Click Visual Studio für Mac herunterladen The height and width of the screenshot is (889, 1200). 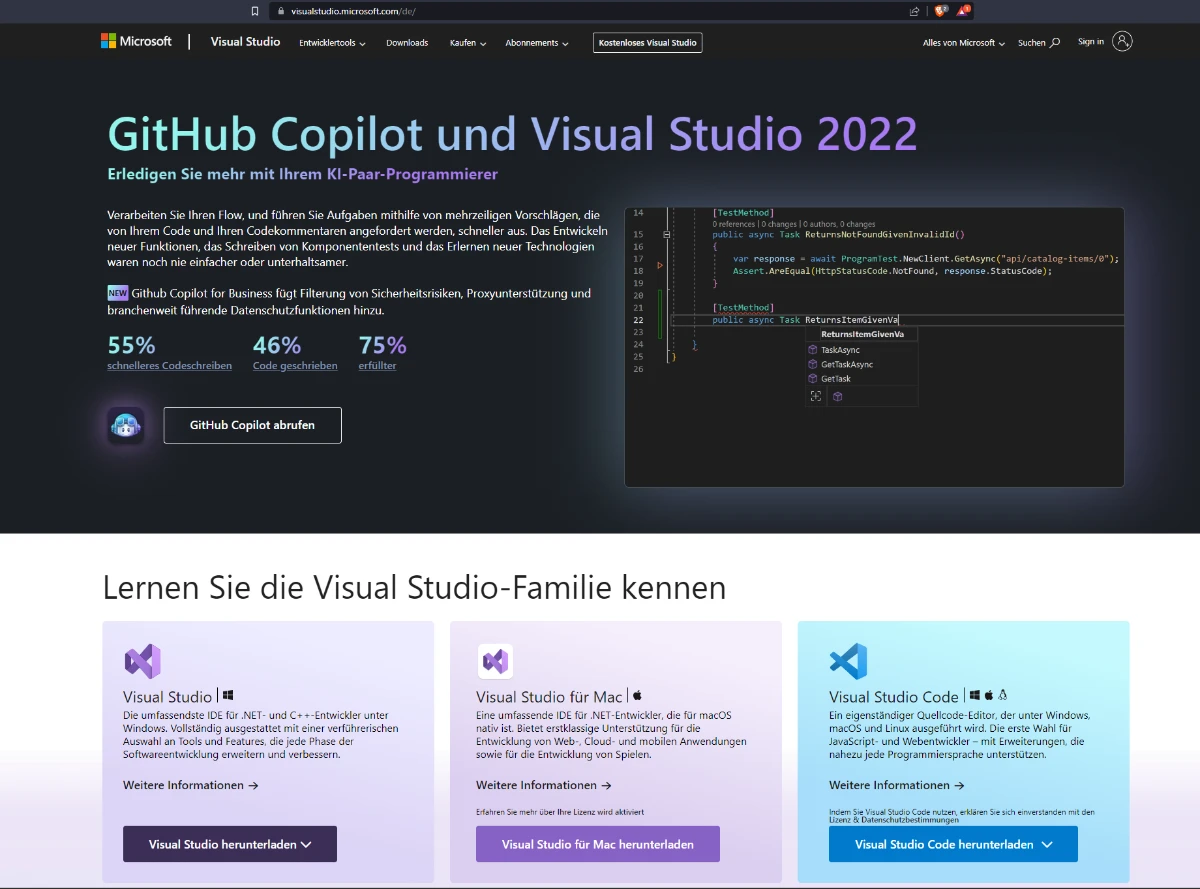click(598, 844)
